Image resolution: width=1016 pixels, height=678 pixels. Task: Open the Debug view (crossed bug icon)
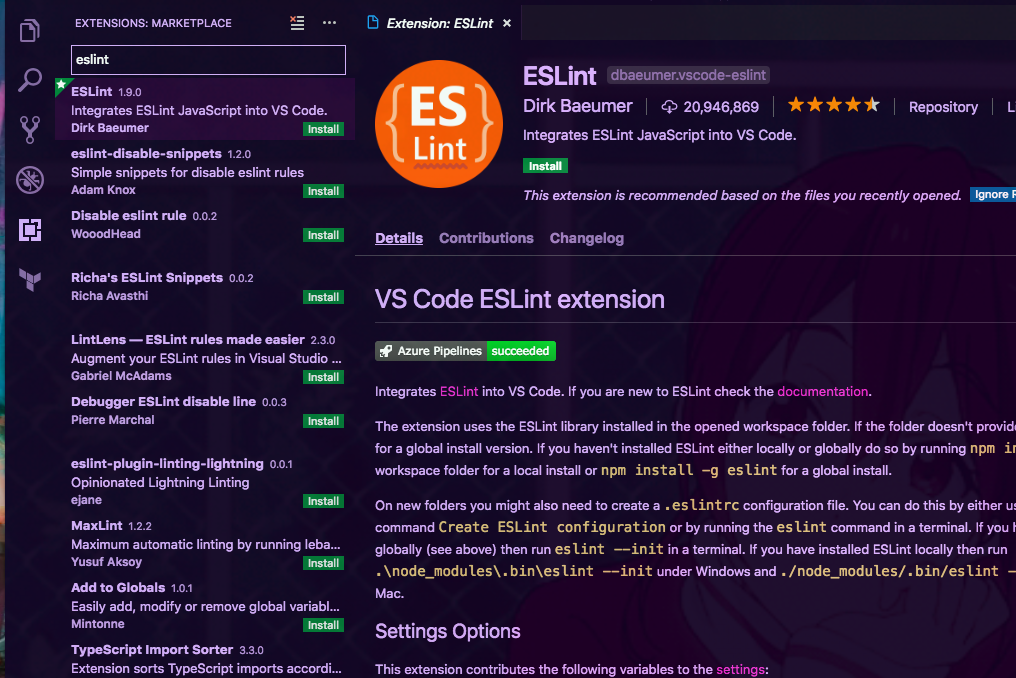[30, 180]
